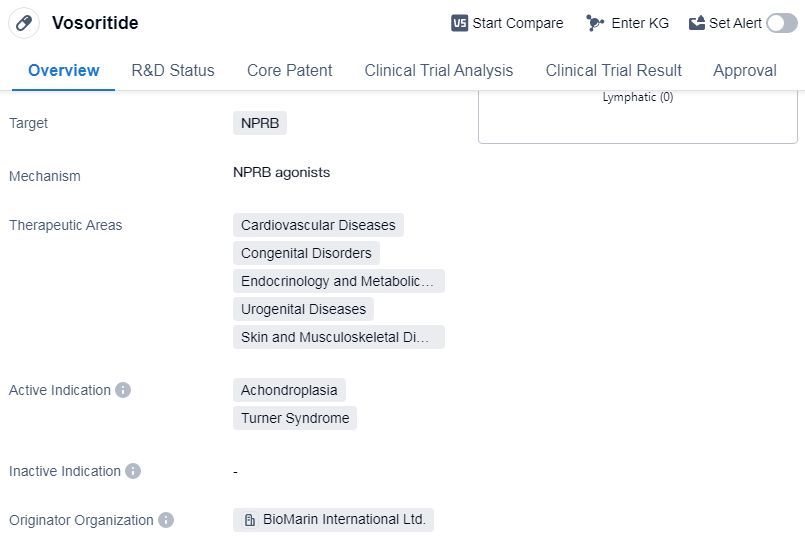Click the BioMarin organization building icon
This screenshot has width=805, height=555.
point(249,520)
